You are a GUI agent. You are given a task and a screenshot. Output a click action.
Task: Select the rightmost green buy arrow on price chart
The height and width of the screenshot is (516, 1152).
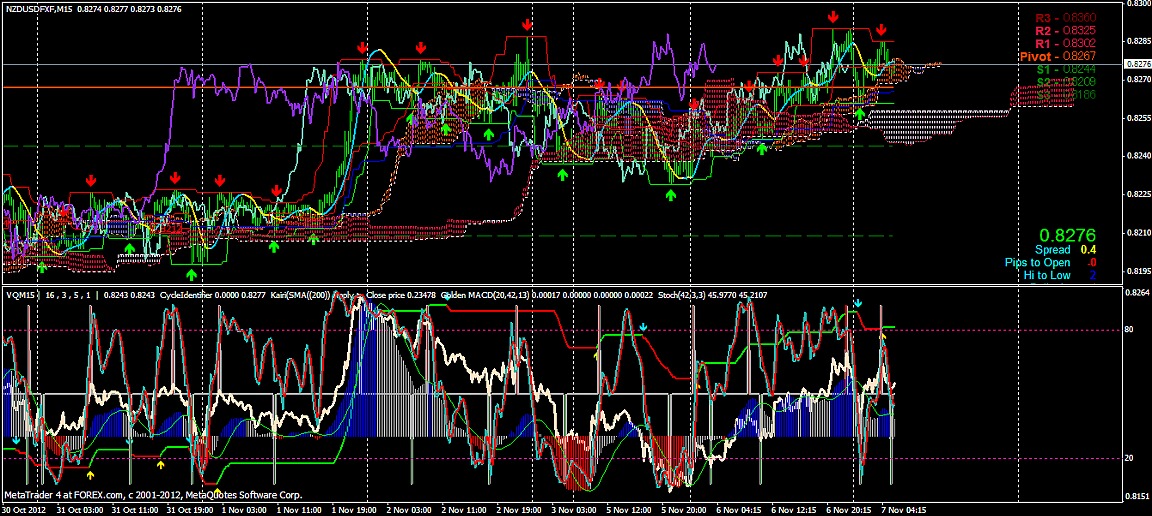point(859,114)
